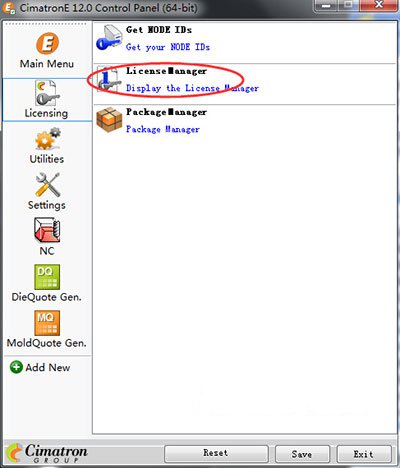Click the Exit button
Viewport: 400px width, 468px height.
(x=364, y=454)
